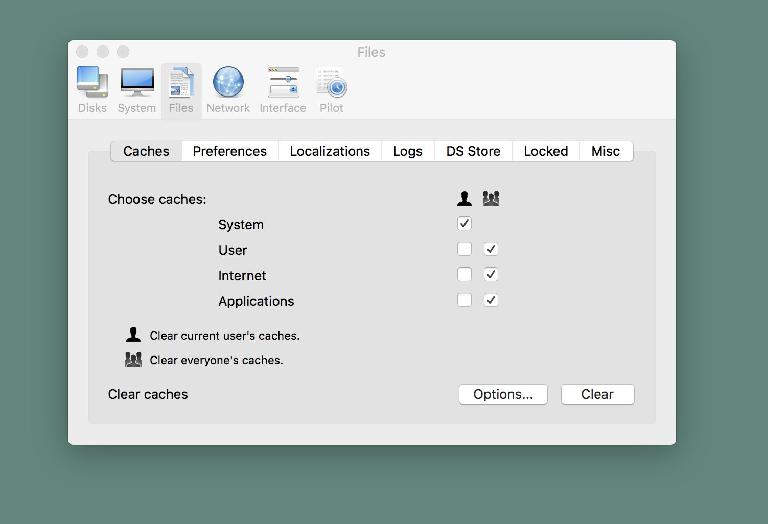Click the single-user column header icon
The width and height of the screenshot is (768, 524).
click(464, 198)
